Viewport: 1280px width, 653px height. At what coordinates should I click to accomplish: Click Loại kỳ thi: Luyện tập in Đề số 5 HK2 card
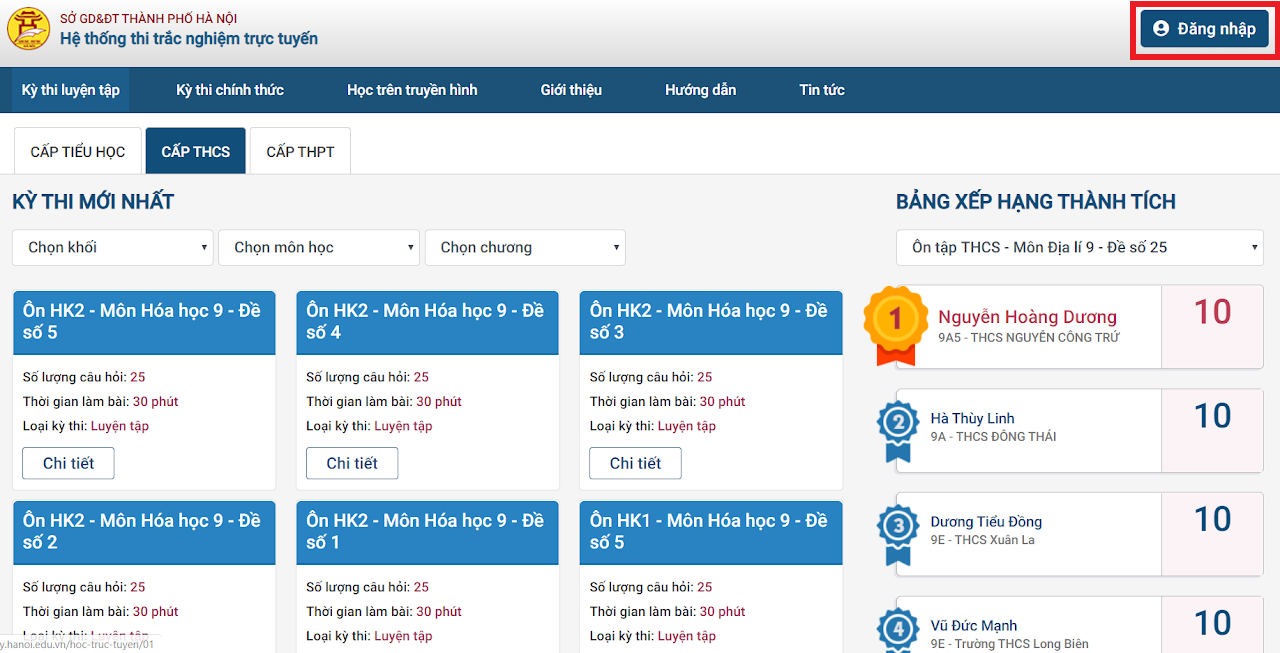pos(86,426)
